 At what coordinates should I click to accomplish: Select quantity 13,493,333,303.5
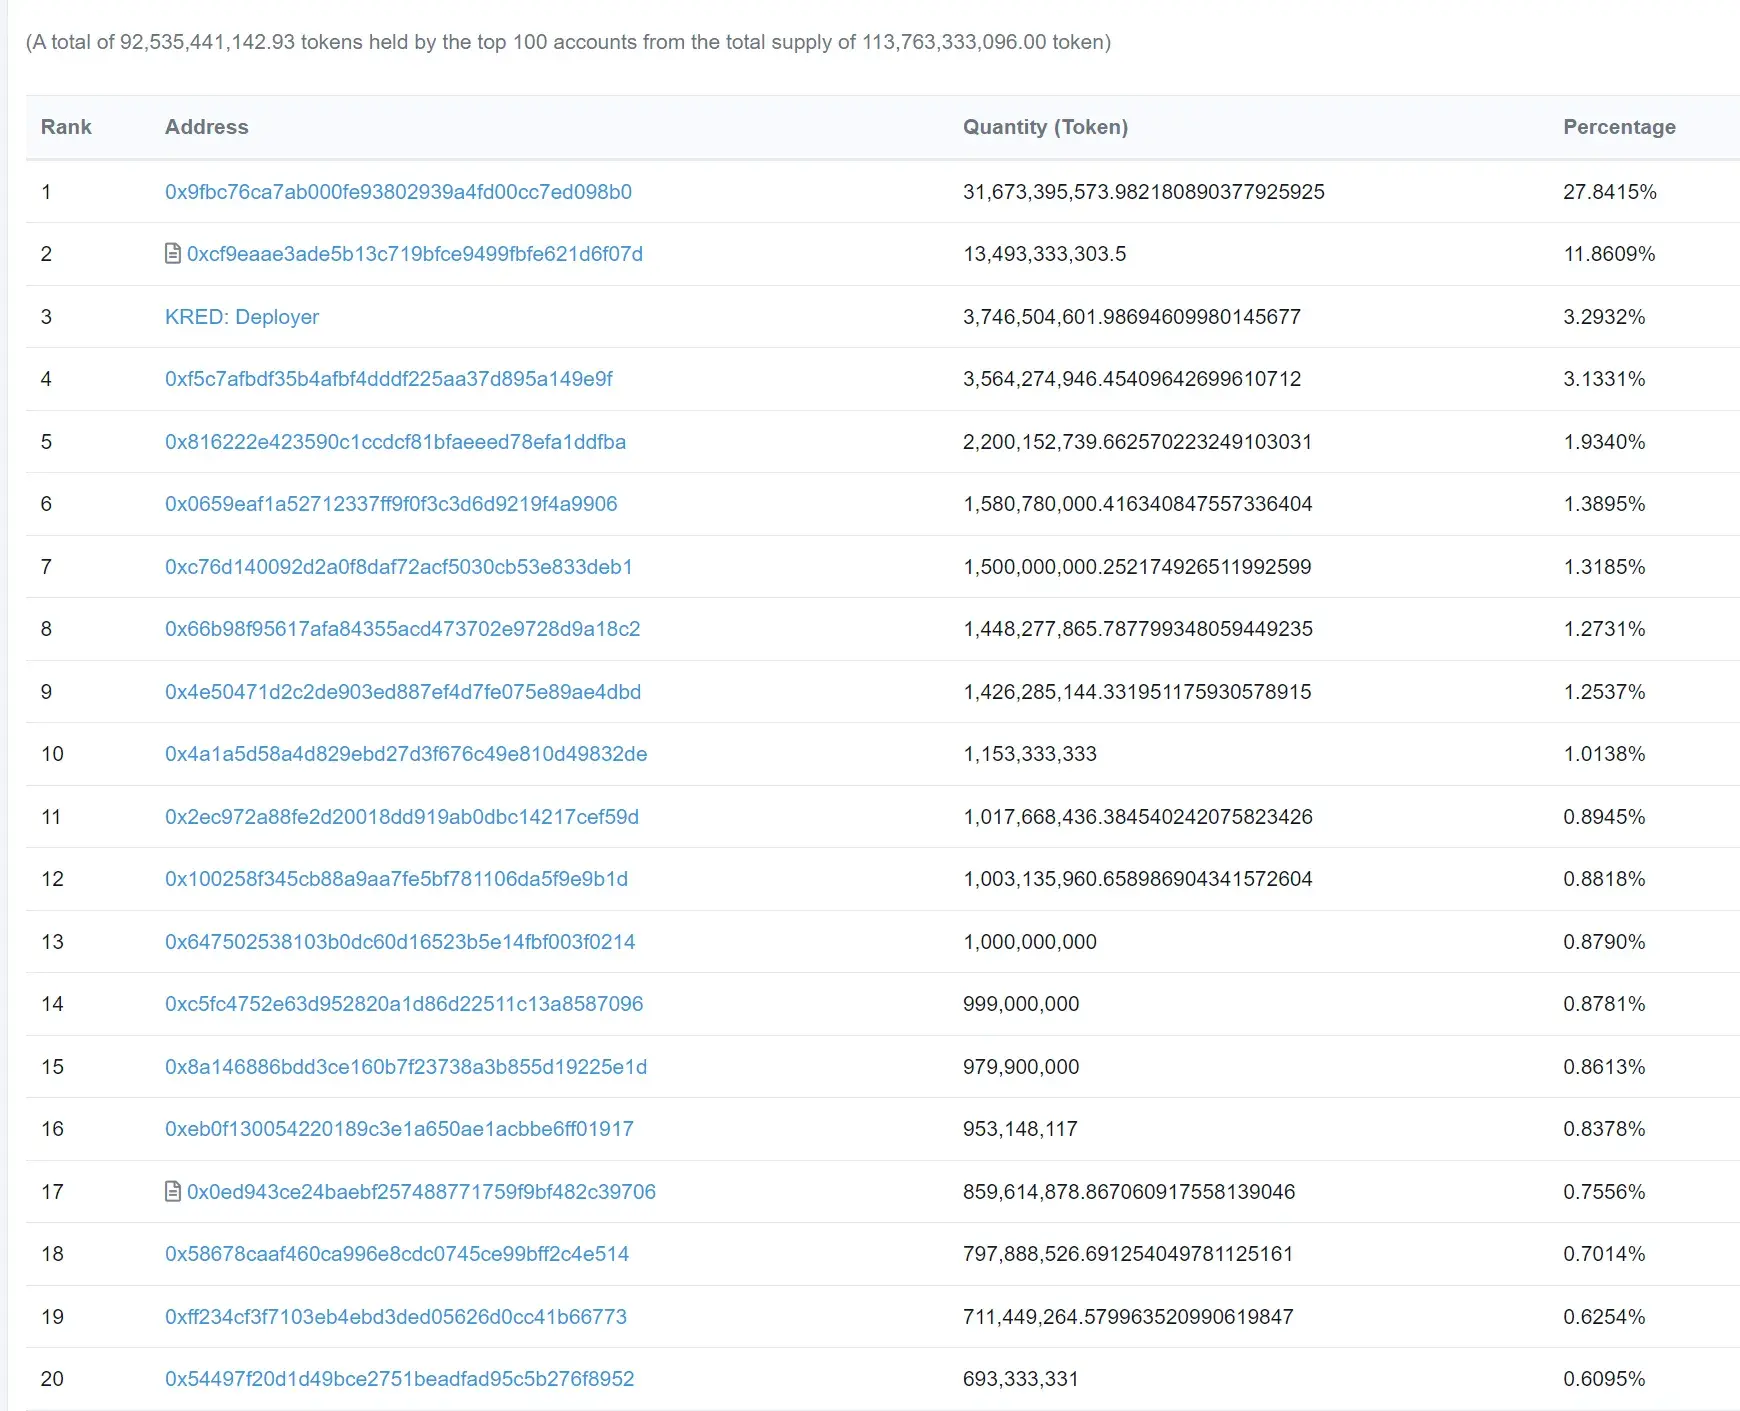[x=1045, y=254]
